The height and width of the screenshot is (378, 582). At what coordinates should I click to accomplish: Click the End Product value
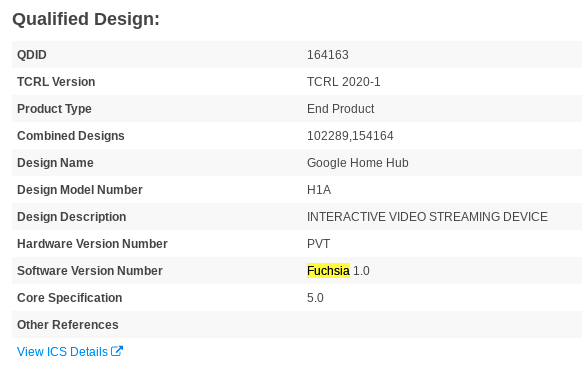pyautogui.click(x=340, y=109)
